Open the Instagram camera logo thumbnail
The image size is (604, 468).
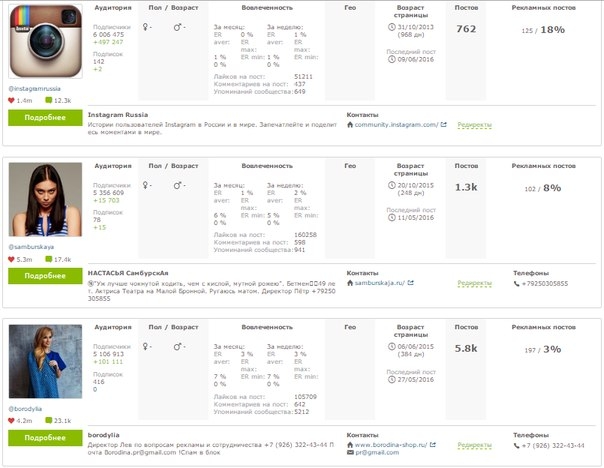[45, 41]
